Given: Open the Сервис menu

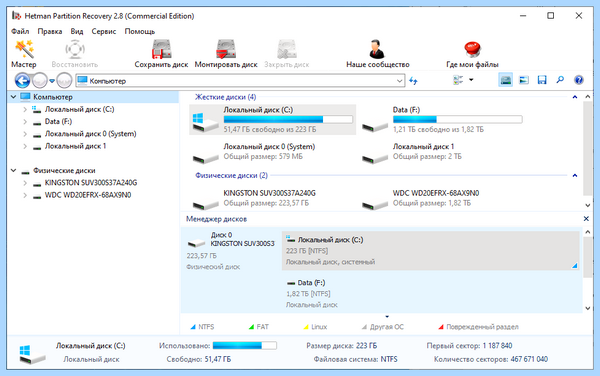Looking at the screenshot, I should point(104,31).
